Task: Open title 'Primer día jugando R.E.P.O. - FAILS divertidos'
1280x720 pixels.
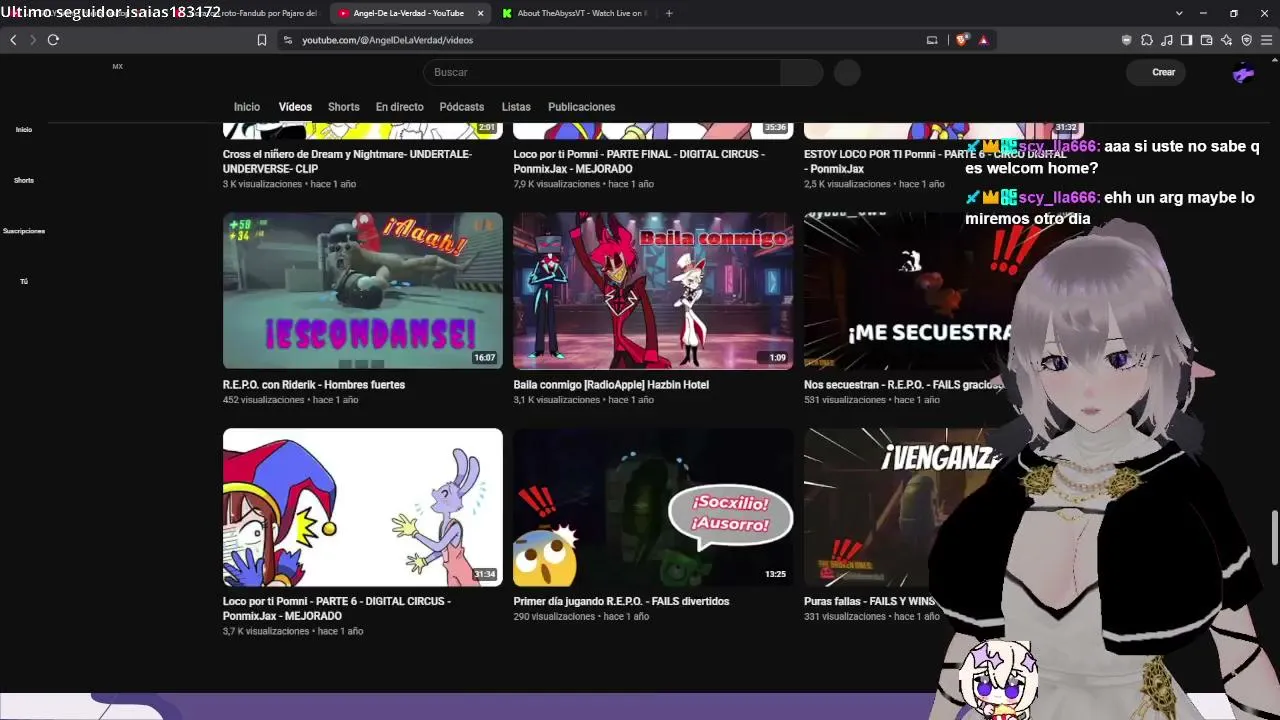Action: 621,601
